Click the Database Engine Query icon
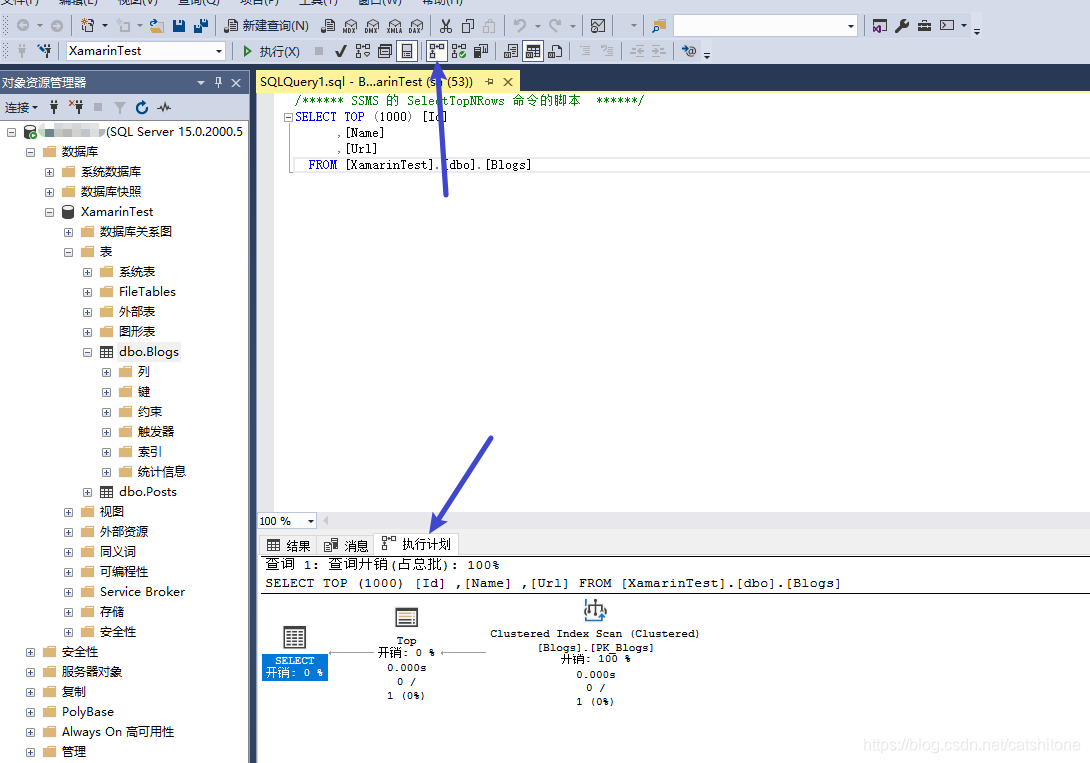 tap(328, 26)
